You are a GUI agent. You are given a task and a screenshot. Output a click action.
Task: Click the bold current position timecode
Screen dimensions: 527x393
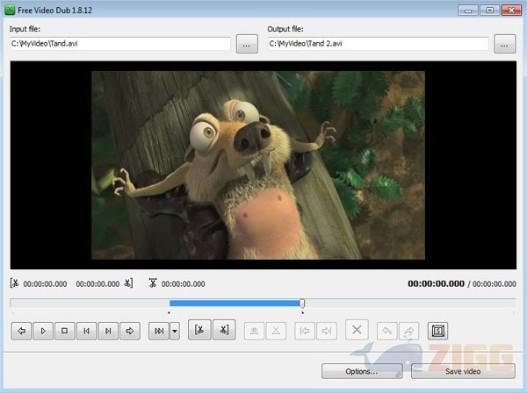coord(436,284)
